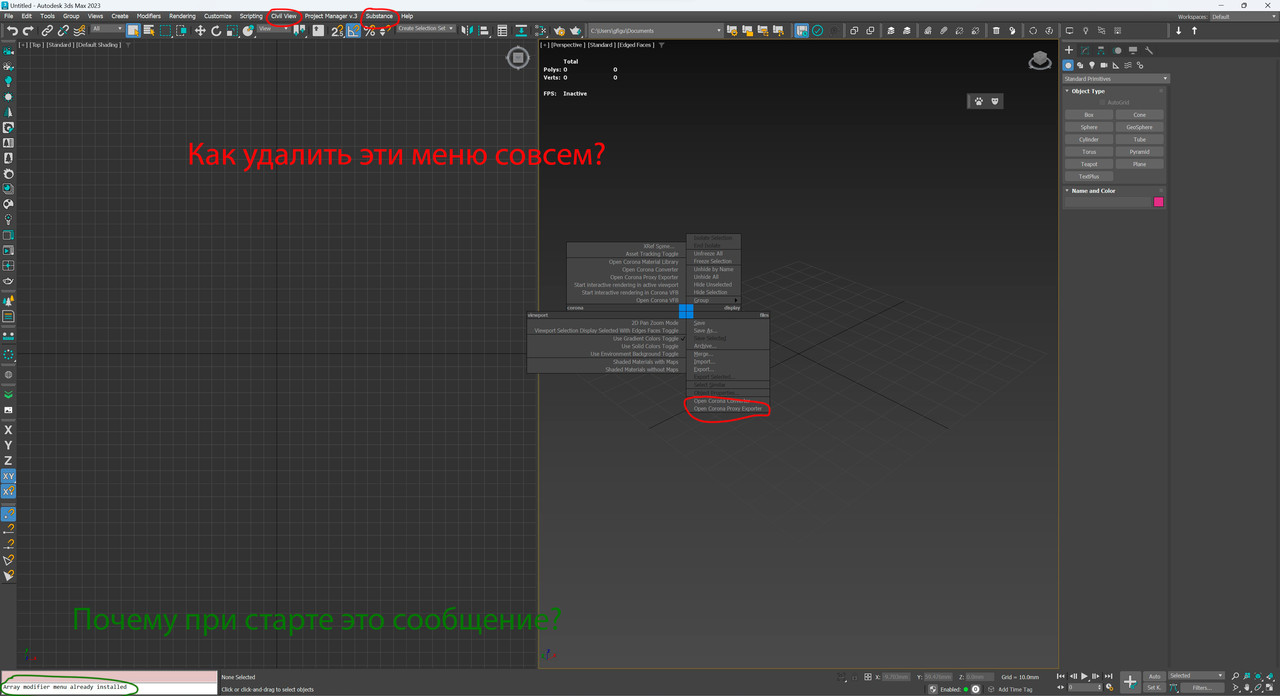Open the Hierarchy tab in Command Panel
The image size is (1280, 696).
click(1101, 50)
